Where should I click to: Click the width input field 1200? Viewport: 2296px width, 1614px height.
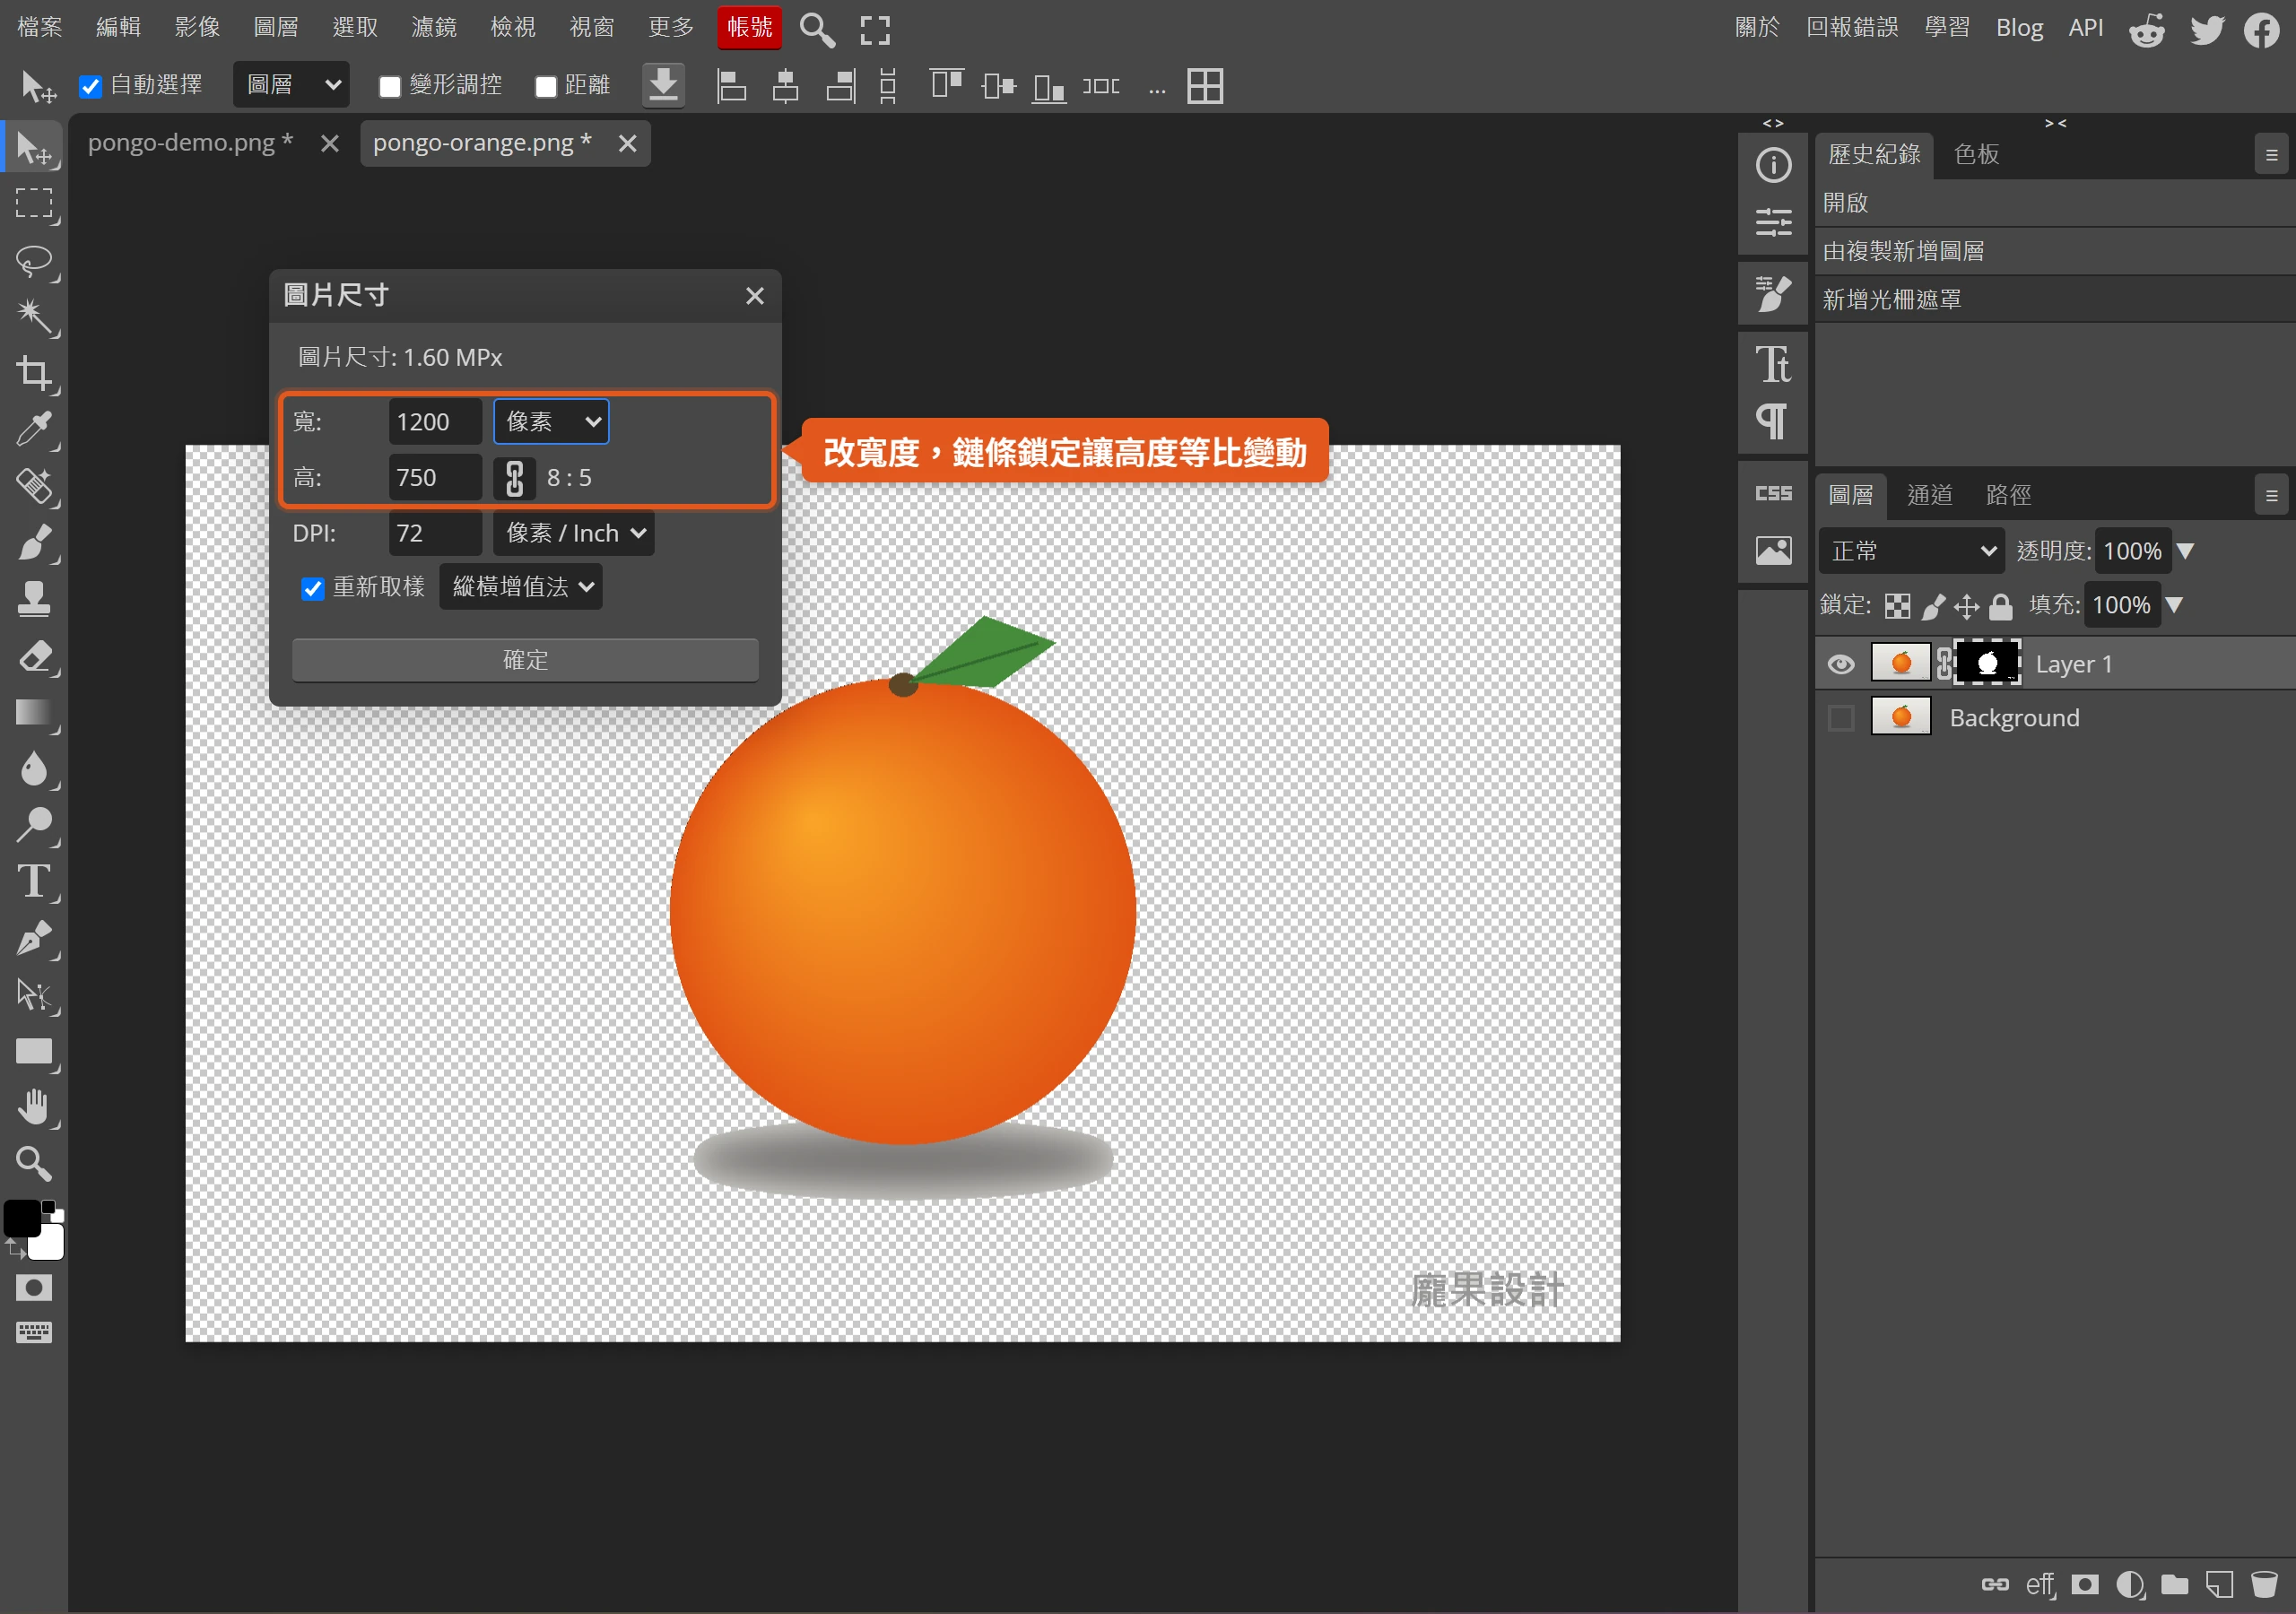point(435,422)
